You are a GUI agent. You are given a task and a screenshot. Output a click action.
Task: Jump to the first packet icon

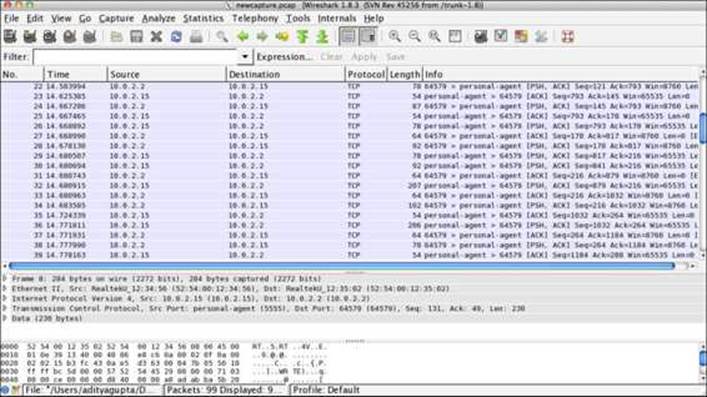pos(302,37)
